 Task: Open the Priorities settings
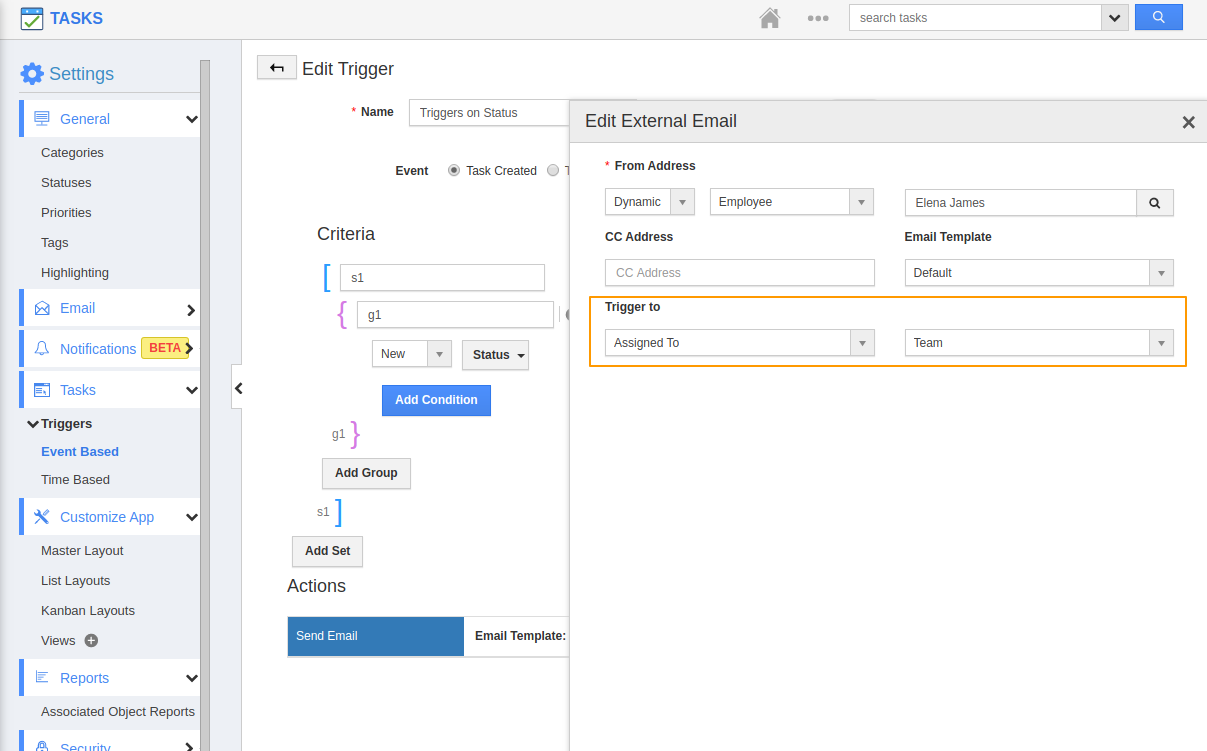66,213
